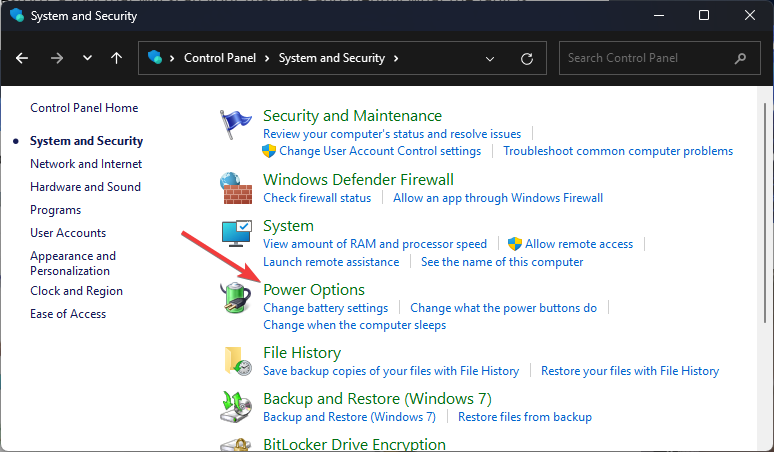
Task: Click Launch remote assistance
Action: coord(331,262)
